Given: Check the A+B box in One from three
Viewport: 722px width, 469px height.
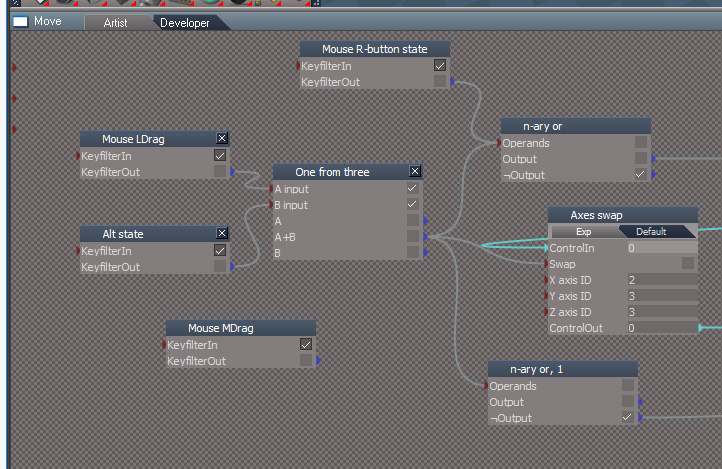Looking at the screenshot, I should (413, 237).
